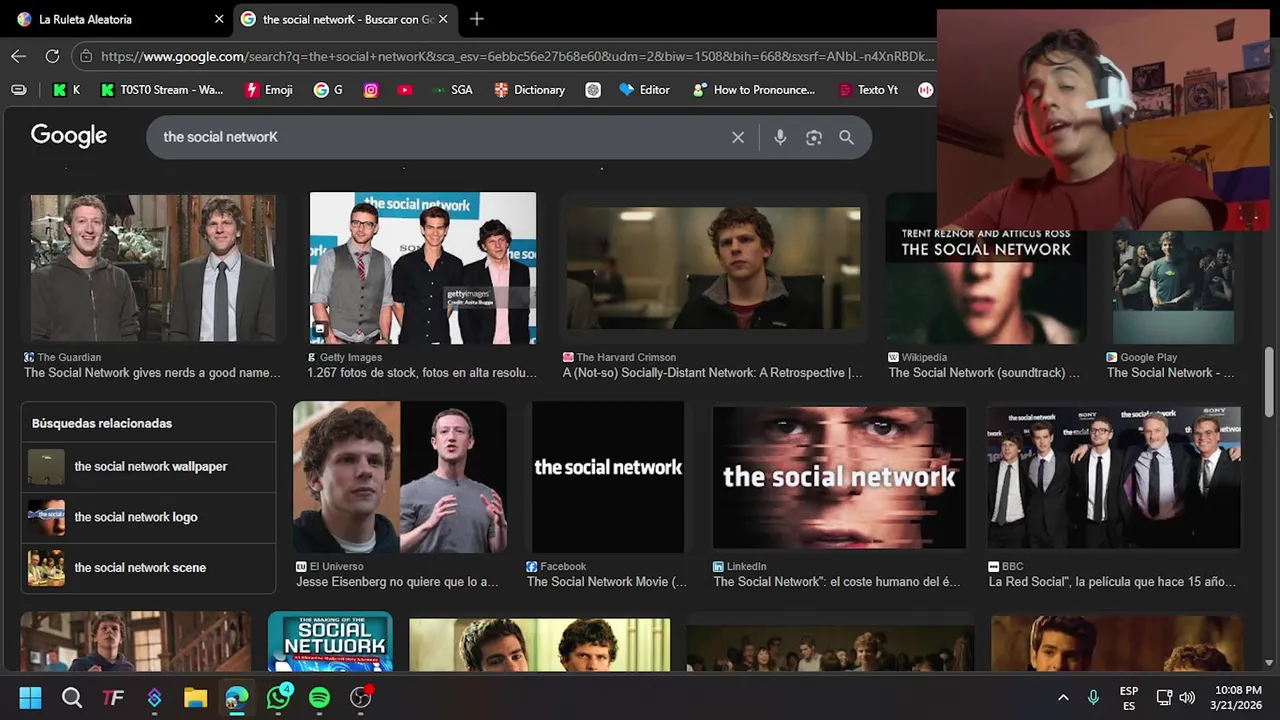
Task: Open File Explorer from the taskbar
Action: point(195,697)
